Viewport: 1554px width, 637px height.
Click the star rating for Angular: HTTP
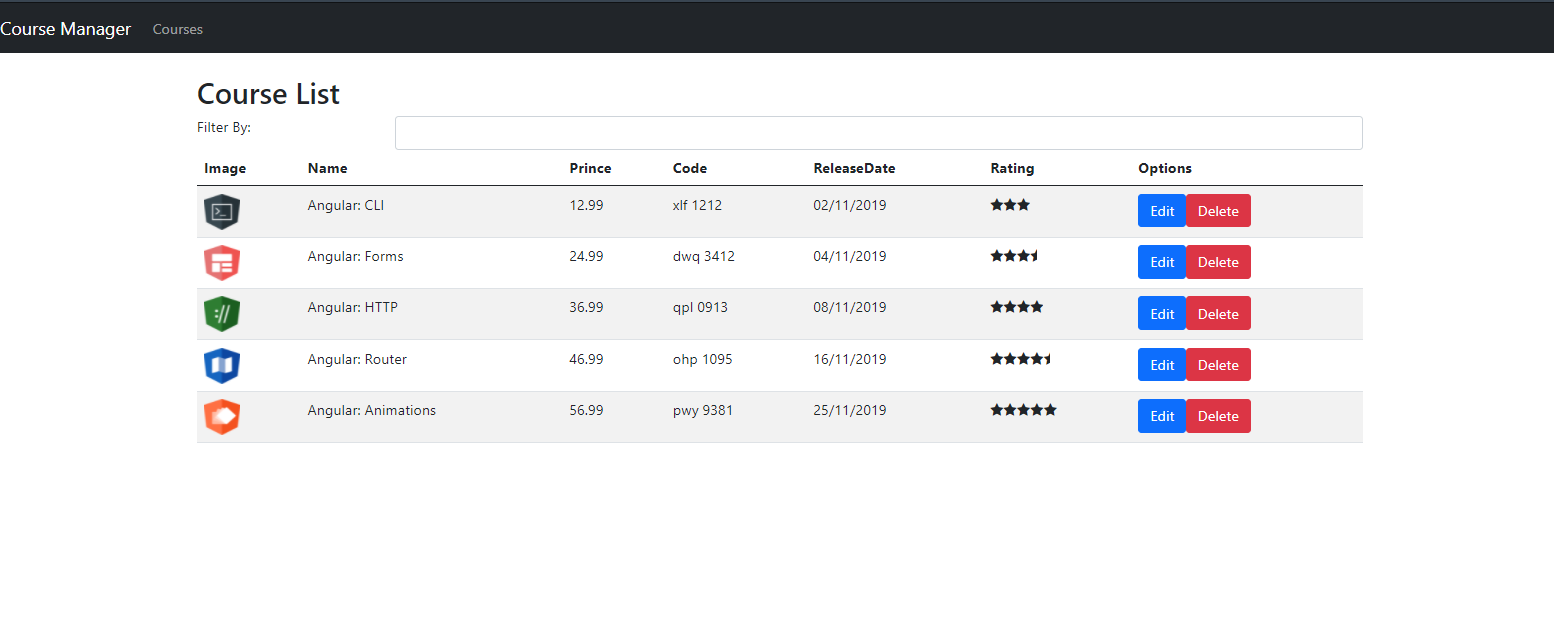coord(1017,307)
